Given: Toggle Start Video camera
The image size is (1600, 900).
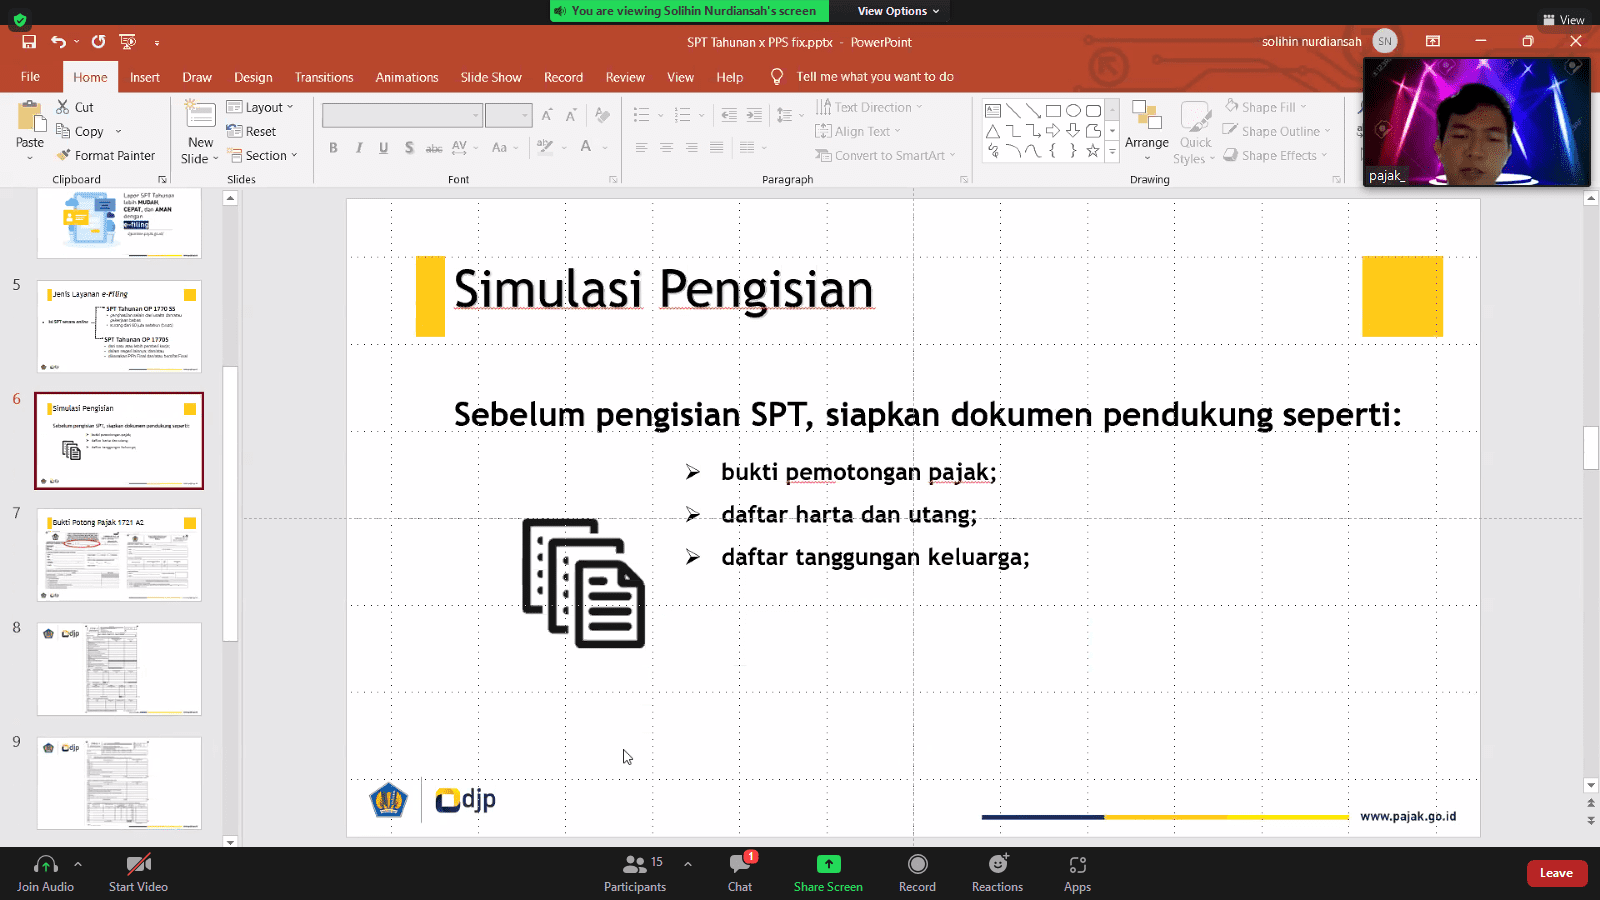Looking at the screenshot, I should click(x=138, y=872).
